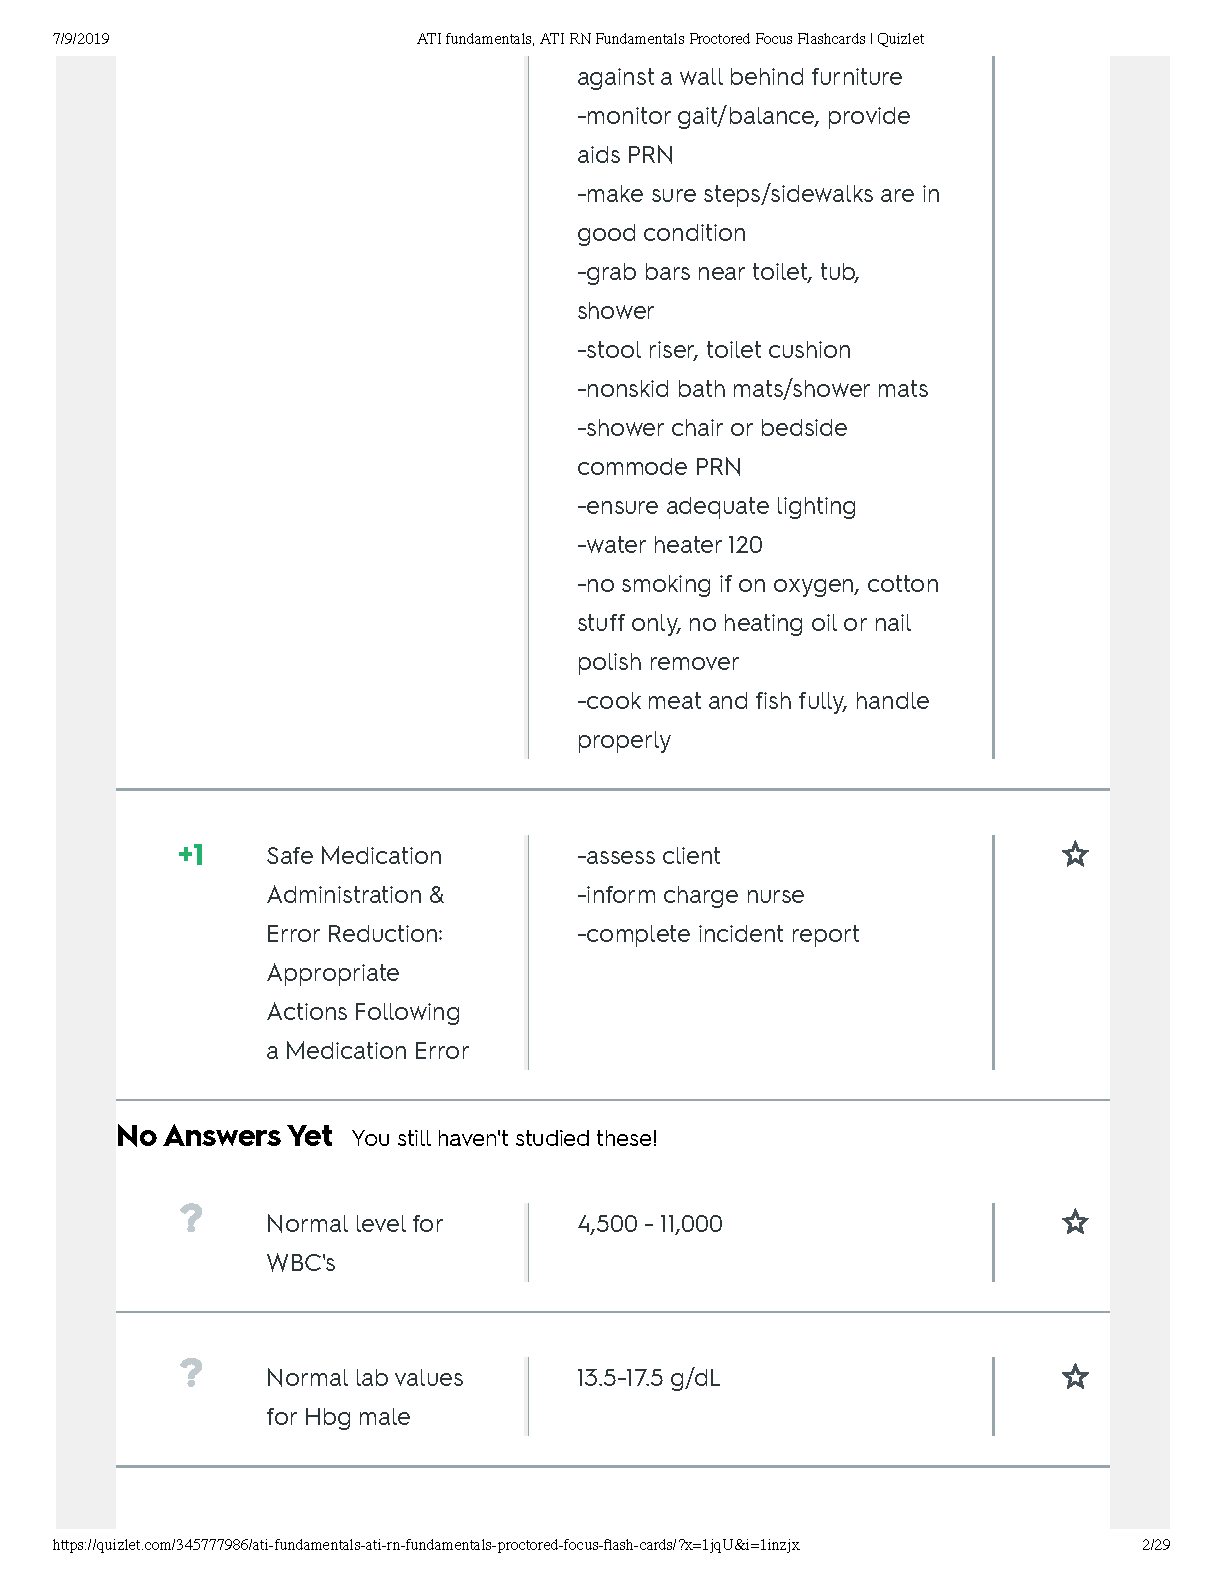Open the quizlet.com URL in footer
1224x1584 pixels.
(x=425, y=1545)
